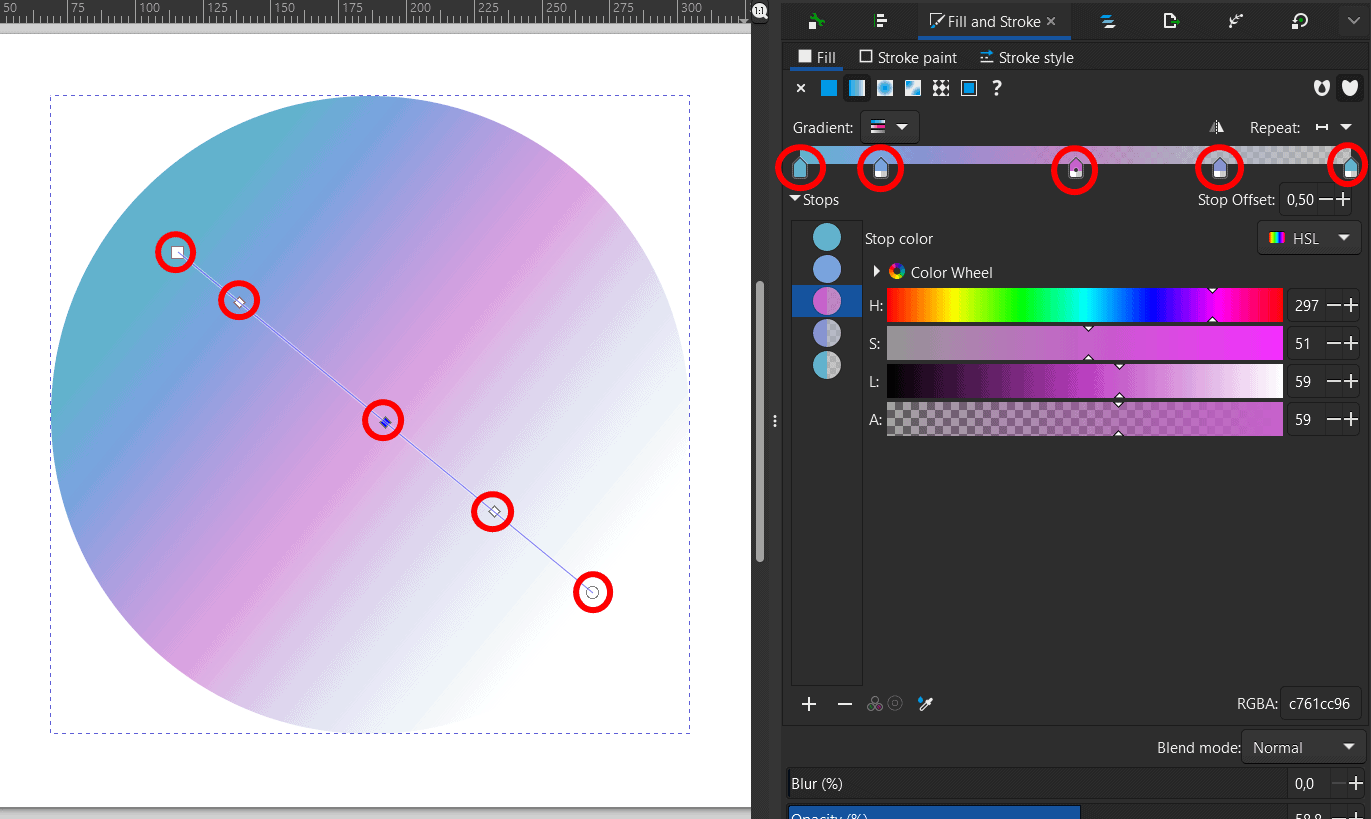Choose Flat color fill type

coord(828,88)
